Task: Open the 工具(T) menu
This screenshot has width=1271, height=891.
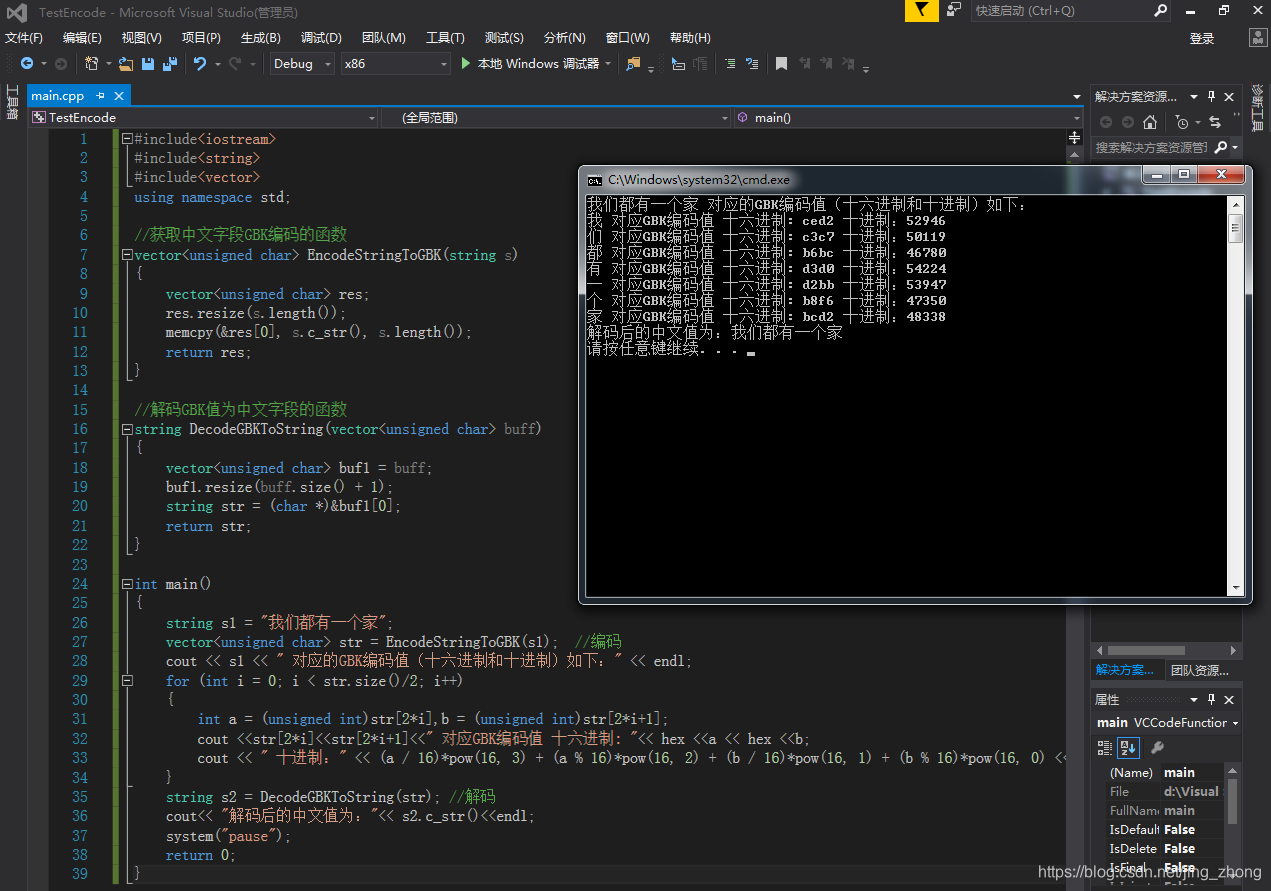Action: click(445, 38)
